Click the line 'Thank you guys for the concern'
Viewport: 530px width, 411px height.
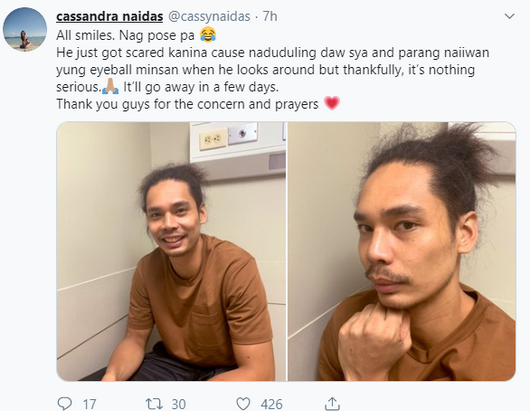point(187,104)
